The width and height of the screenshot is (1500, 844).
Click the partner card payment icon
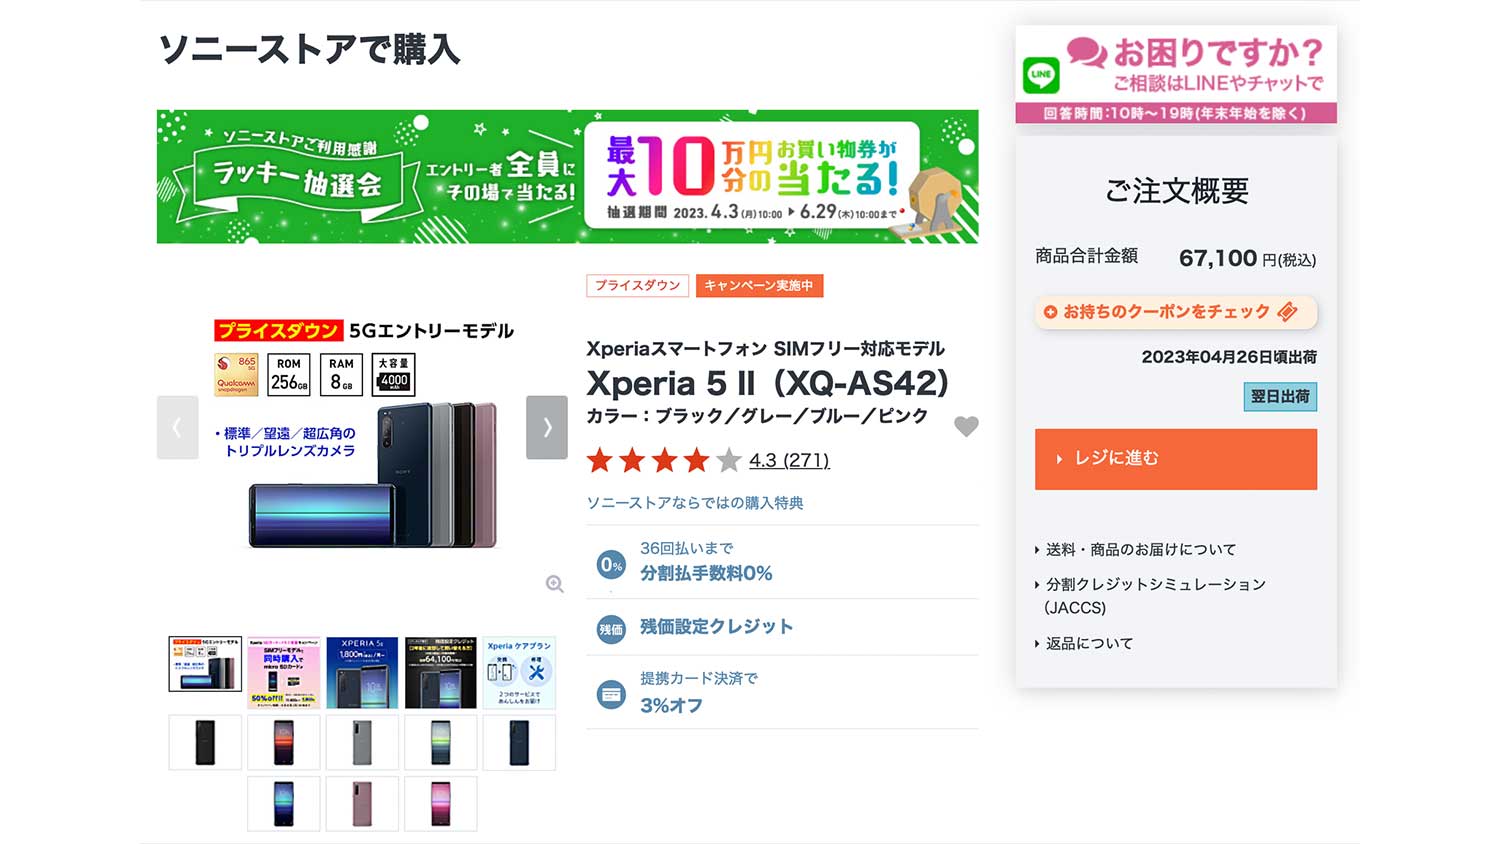pos(611,693)
